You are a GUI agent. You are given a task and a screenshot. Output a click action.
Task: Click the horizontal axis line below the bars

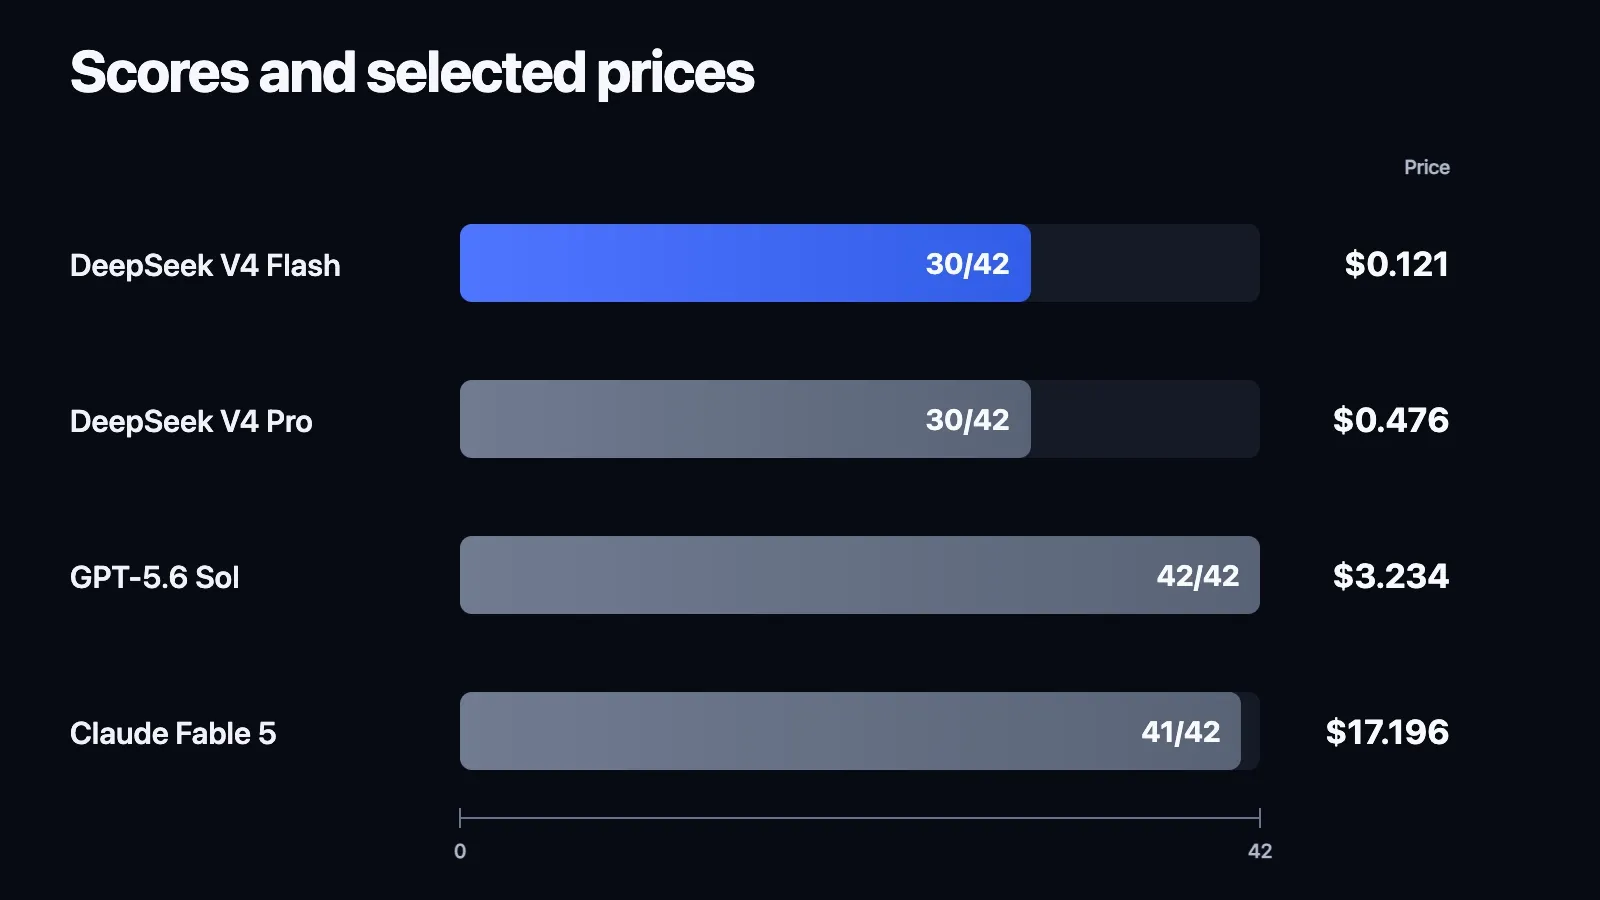(x=860, y=818)
